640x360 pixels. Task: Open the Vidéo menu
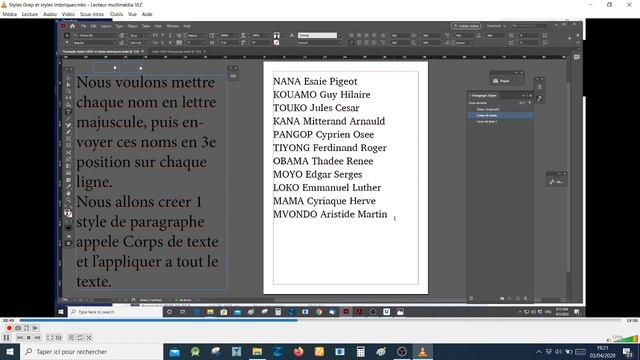coord(68,14)
